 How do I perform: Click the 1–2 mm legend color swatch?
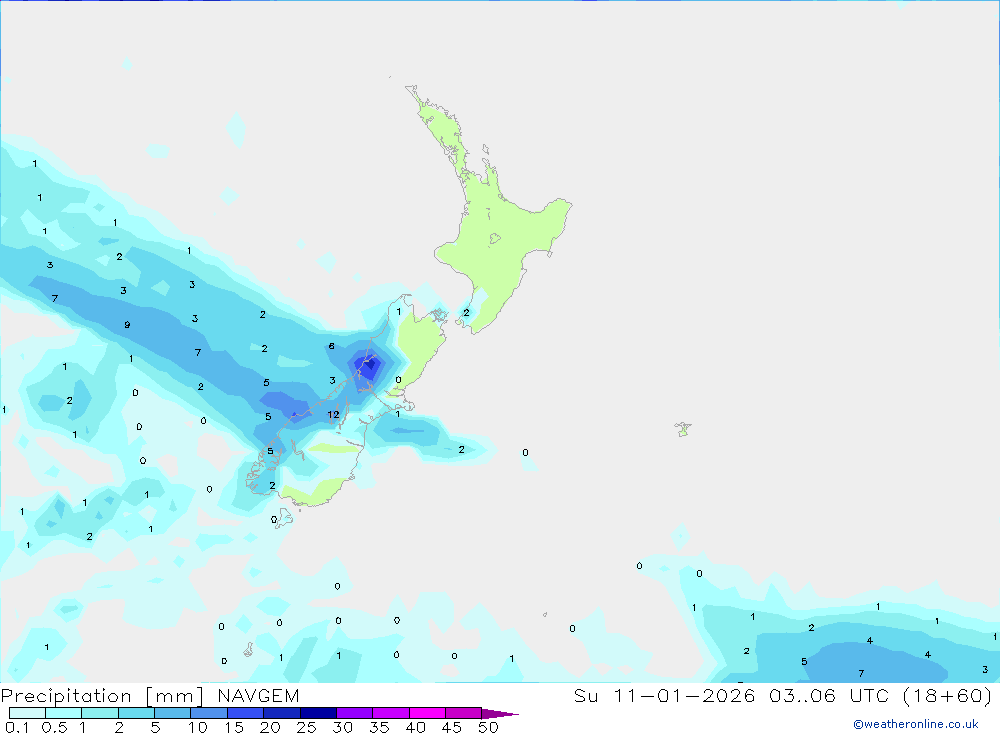coord(100,713)
